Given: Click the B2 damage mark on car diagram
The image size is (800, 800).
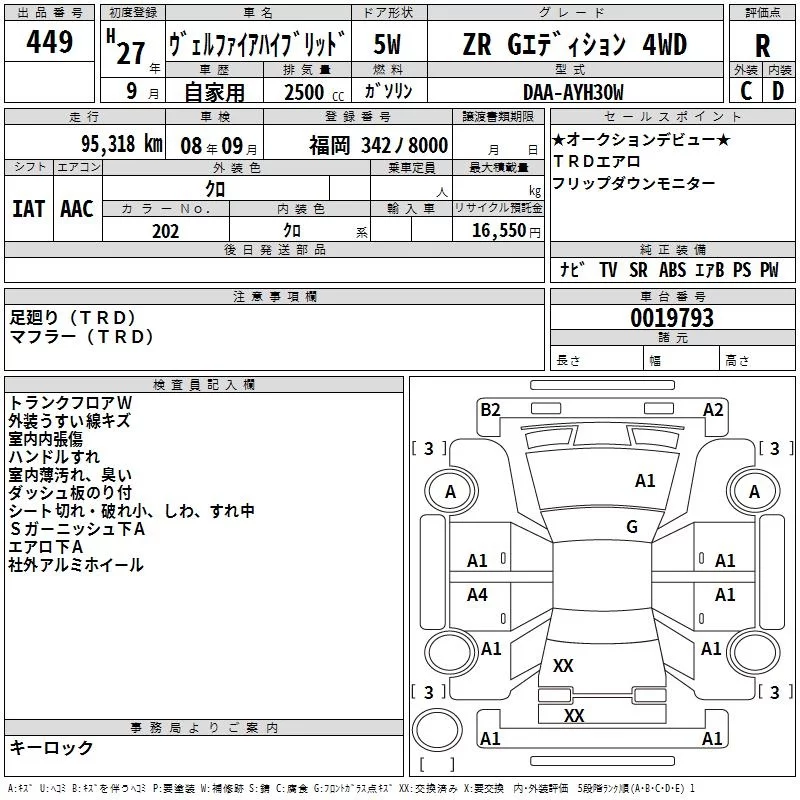Looking at the screenshot, I should click(x=490, y=409).
